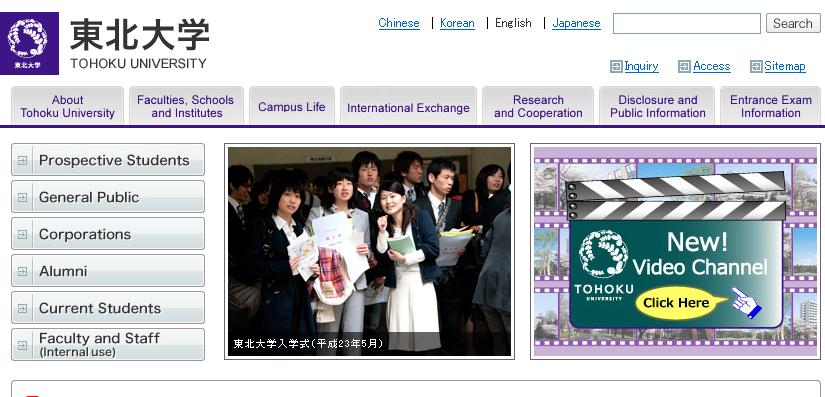
Task: Click the arrow icon on Alumni
Action: point(23,271)
